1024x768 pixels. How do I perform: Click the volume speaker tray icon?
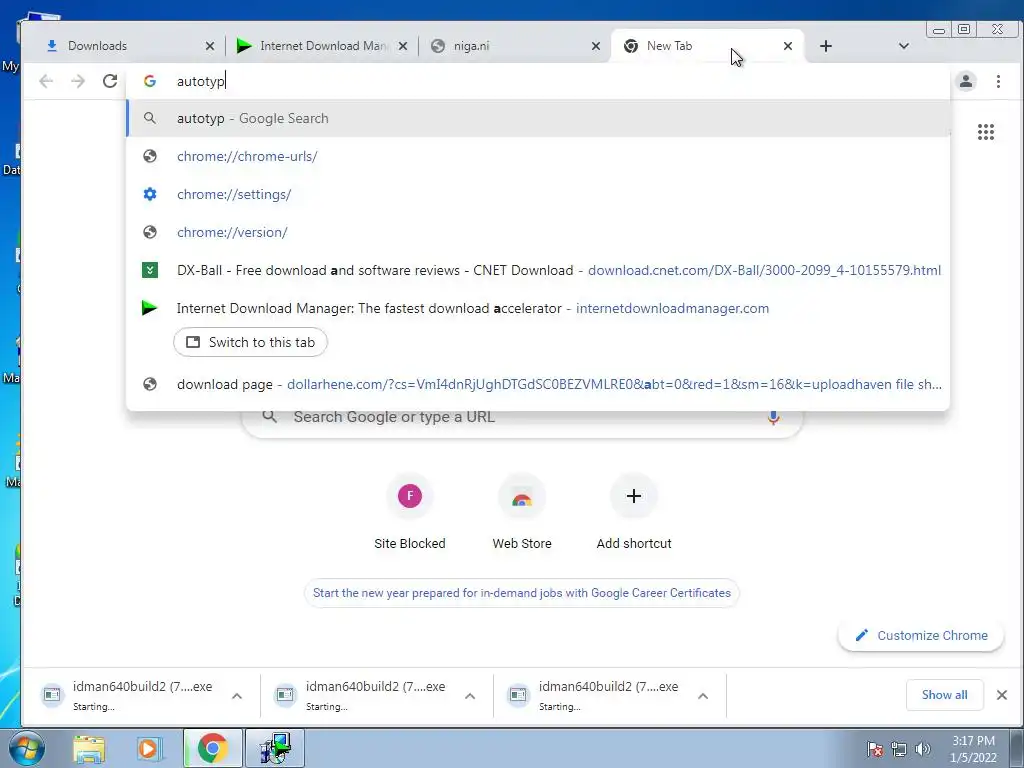(922, 749)
